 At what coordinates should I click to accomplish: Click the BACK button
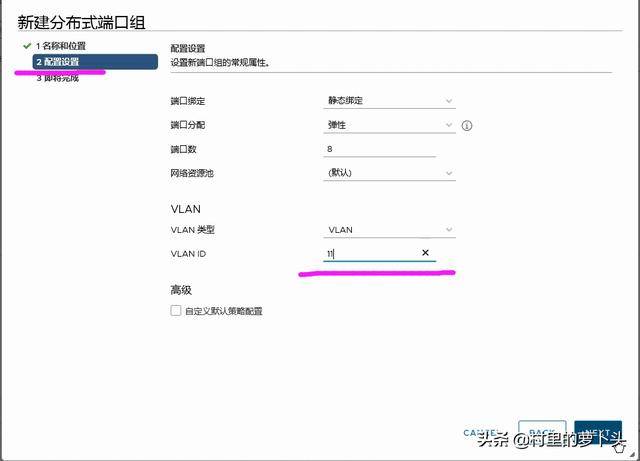click(542, 434)
